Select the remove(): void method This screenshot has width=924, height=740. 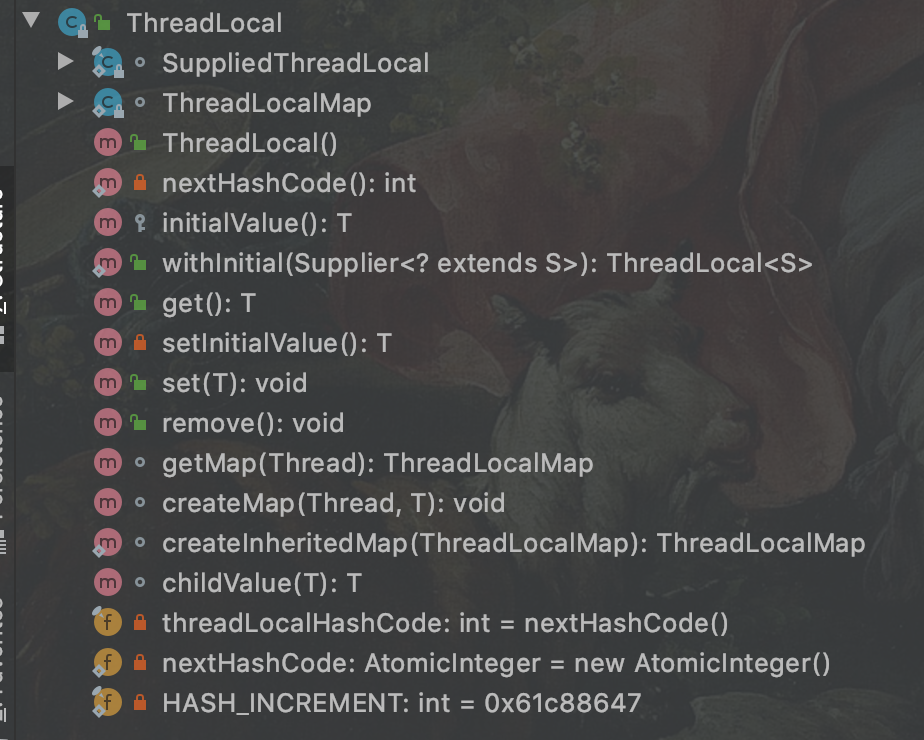point(253,423)
